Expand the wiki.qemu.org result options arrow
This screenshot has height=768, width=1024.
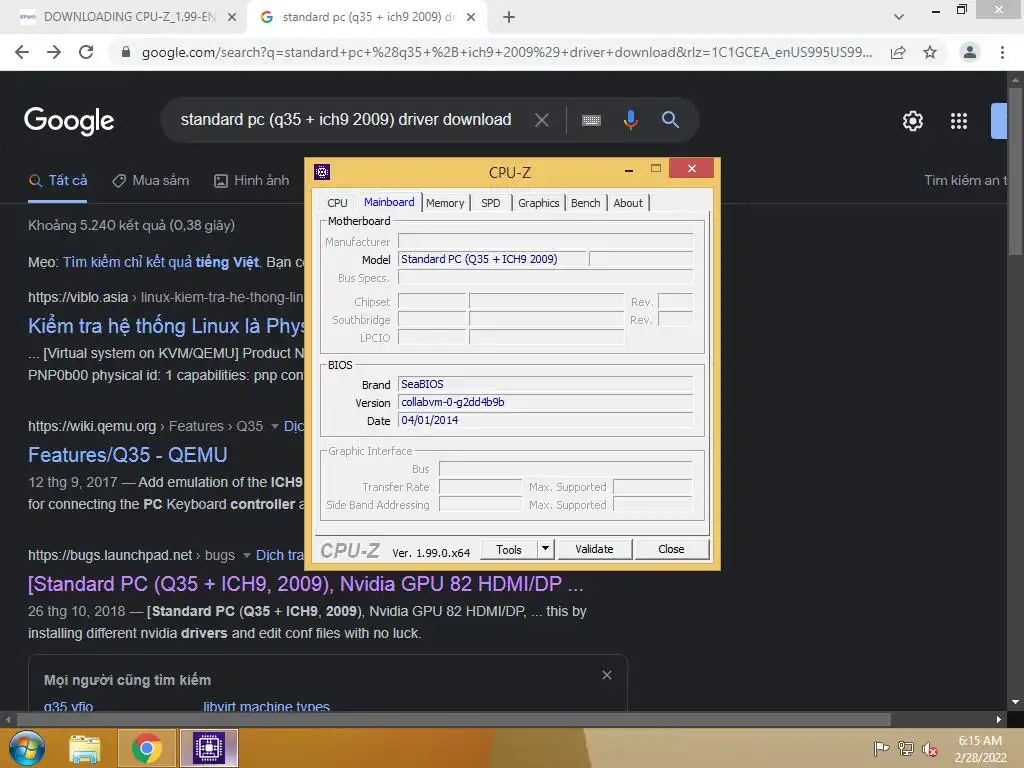tap(275, 426)
